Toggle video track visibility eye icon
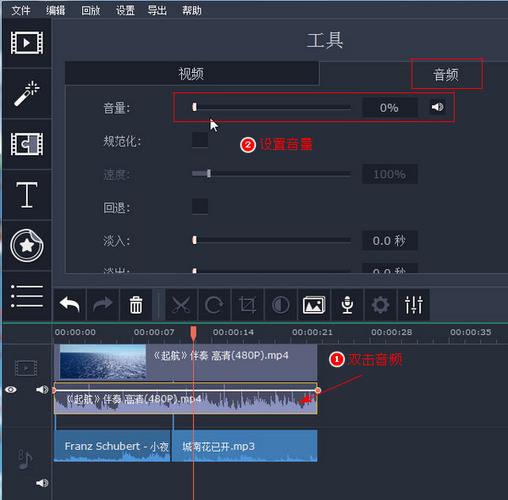Image resolution: width=508 pixels, height=500 pixels. click(x=11, y=390)
